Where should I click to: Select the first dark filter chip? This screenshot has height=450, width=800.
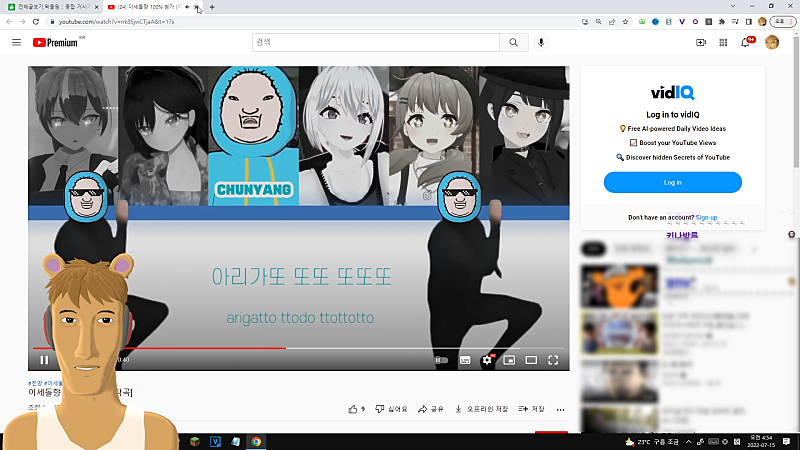coord(593,249)
